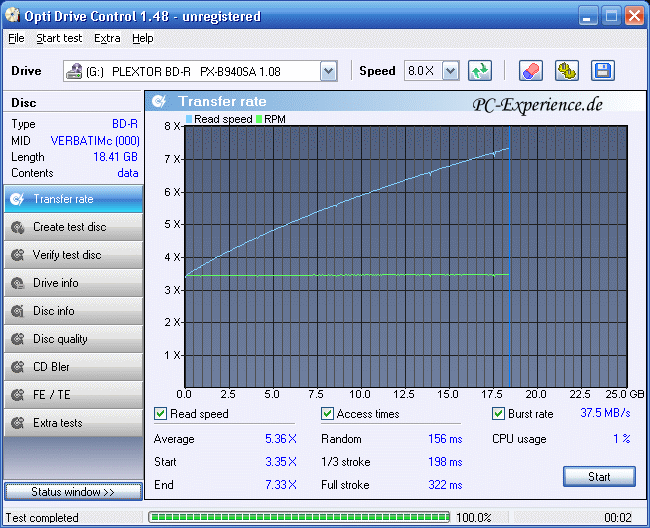Image resolution: width=650 pixels, height=528 pixels.
Task: Click the eraser disc icon
Action: (x=531, y=71)
